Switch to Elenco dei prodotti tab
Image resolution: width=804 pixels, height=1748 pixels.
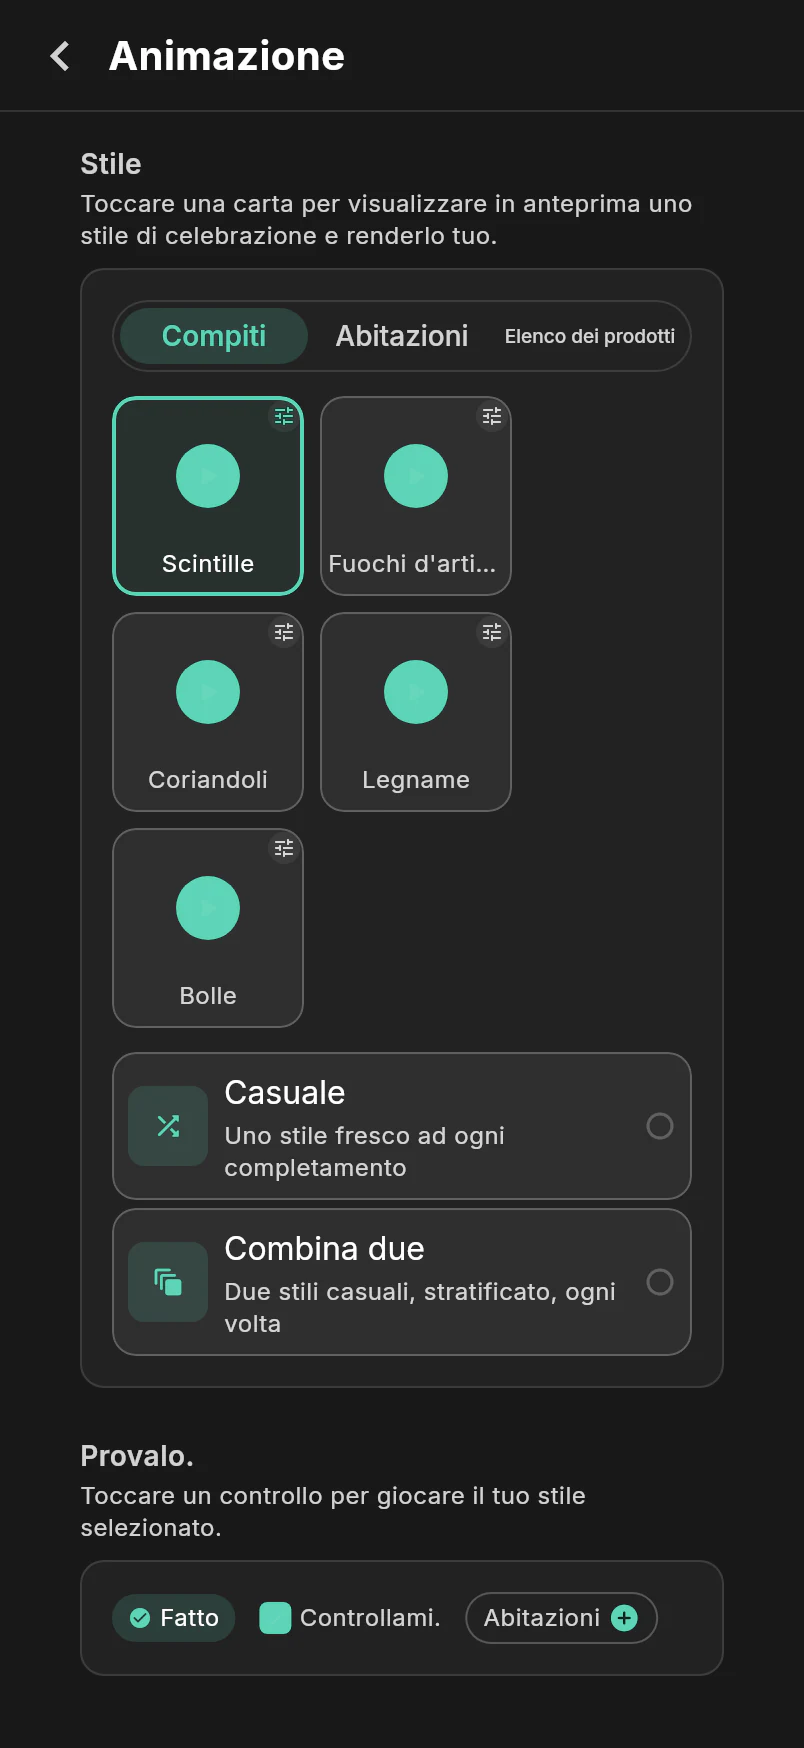coord(590,336)
